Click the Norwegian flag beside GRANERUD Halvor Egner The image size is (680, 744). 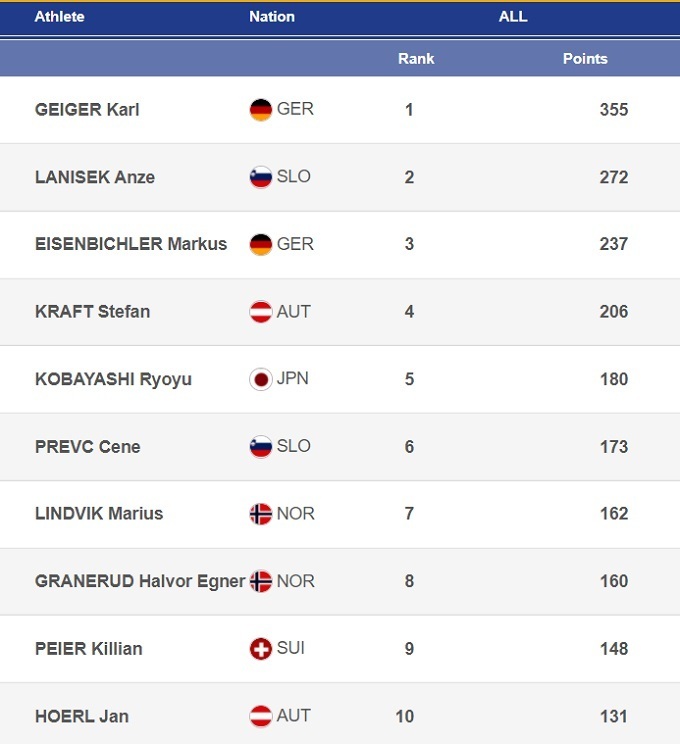[261, 581]
